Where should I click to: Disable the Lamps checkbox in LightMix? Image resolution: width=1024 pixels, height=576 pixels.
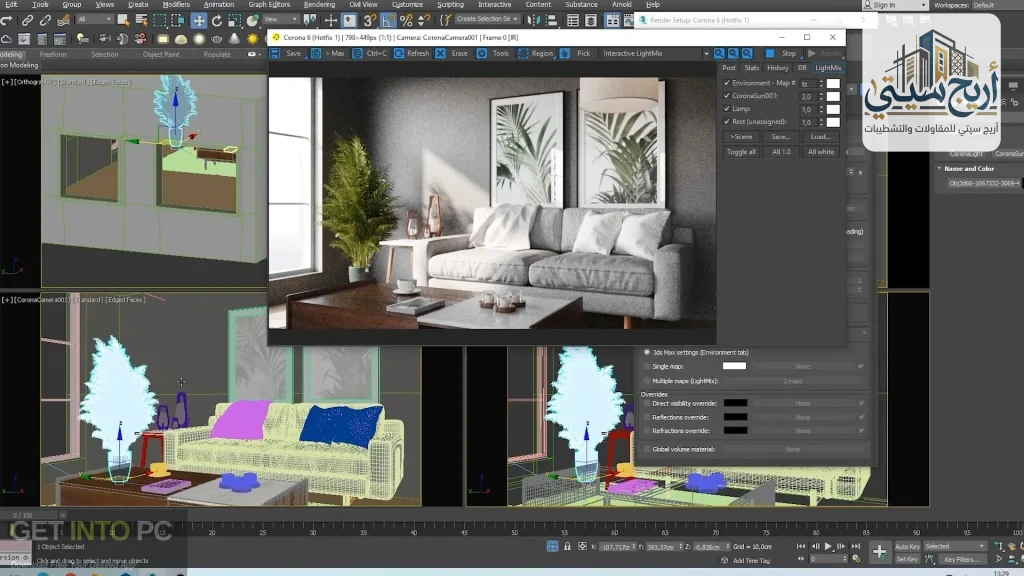[x=726, y=110]
